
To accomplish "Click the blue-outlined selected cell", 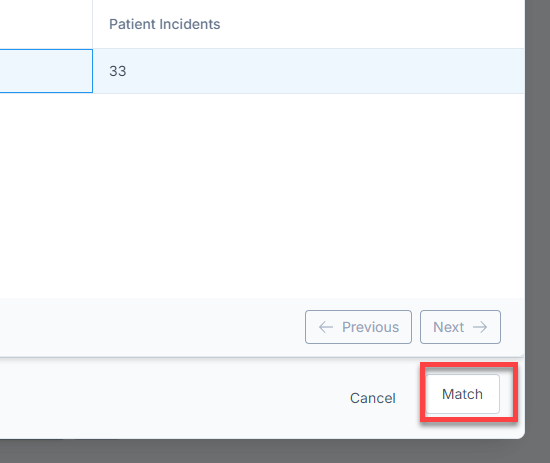I will 46,71.
